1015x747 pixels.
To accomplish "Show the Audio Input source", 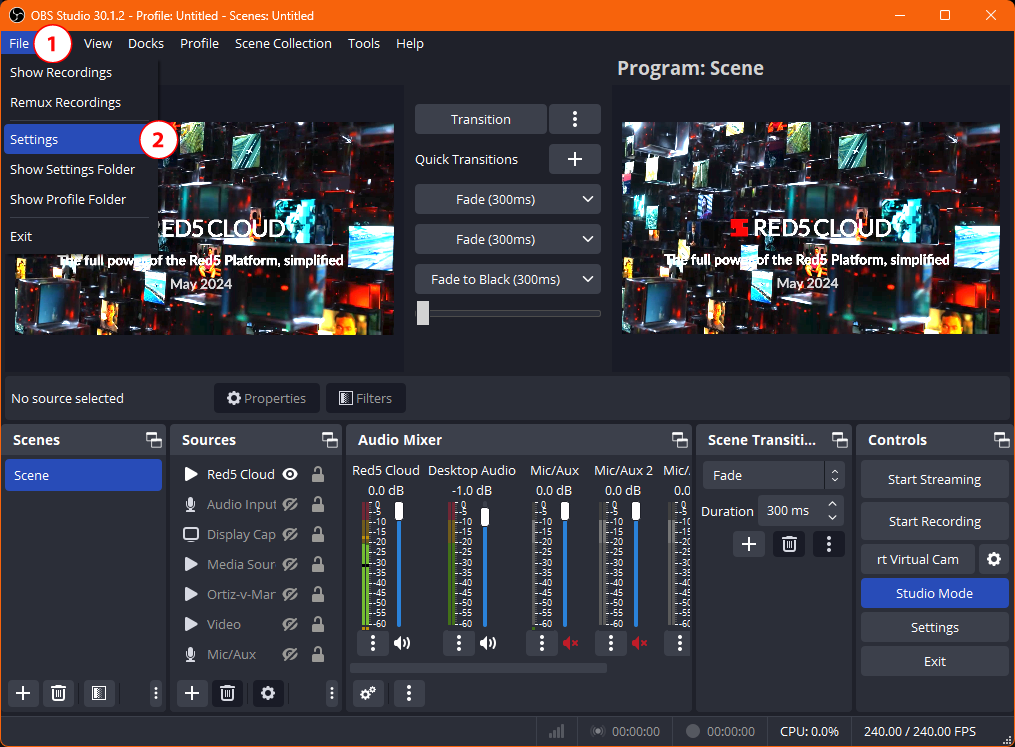I will point(290,504).
